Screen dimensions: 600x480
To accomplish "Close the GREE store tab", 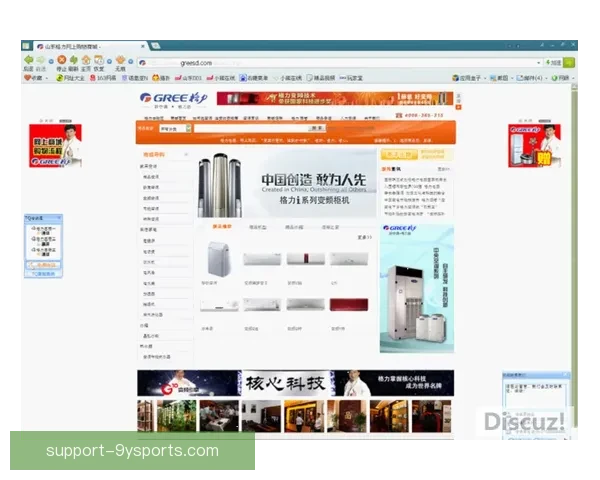I will tap(142, 46).
